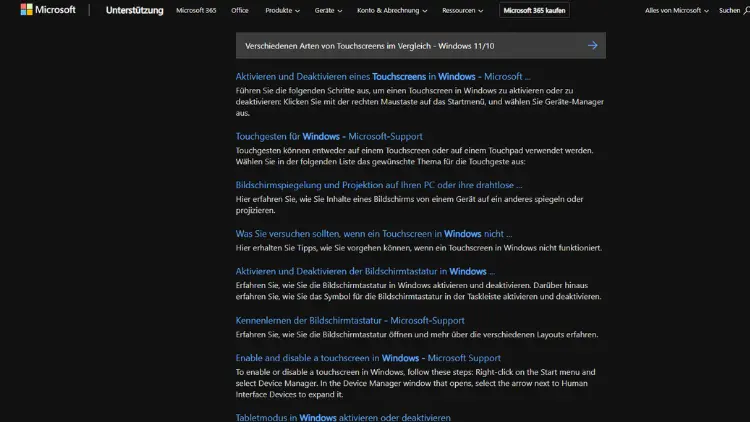Open Aktivieren und Deaktivieren eines Touchscreens result
750x422 pixels.
[383, 77]
